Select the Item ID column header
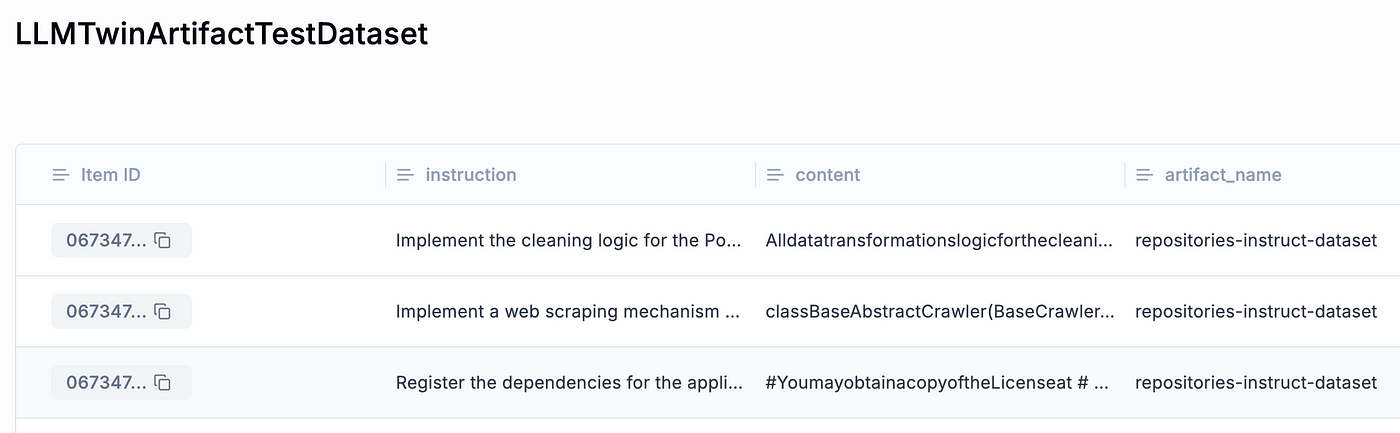The width and height of the screenshot is (1400, 433). (x=111, y=175)
